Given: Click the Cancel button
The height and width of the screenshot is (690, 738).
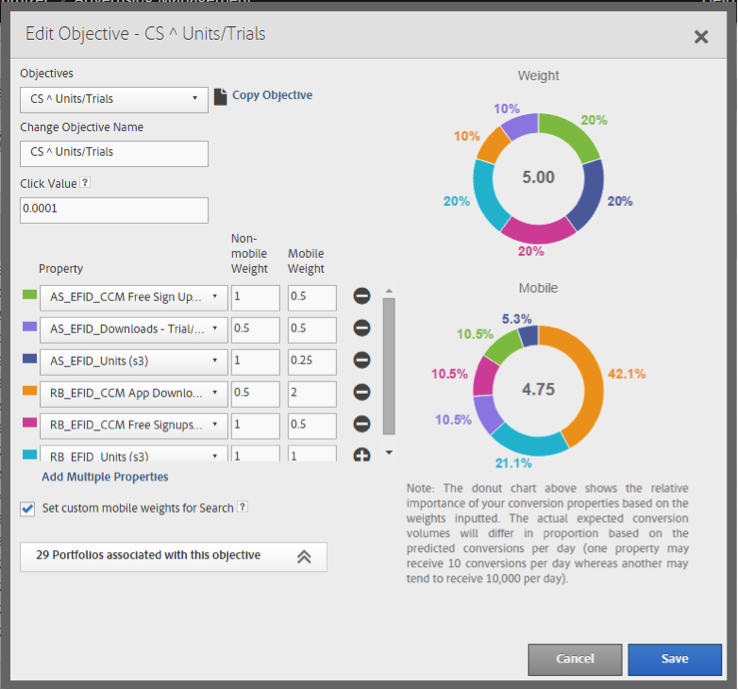Looking at the screenshot, I should pyautogui.click(x=575, y=659).
